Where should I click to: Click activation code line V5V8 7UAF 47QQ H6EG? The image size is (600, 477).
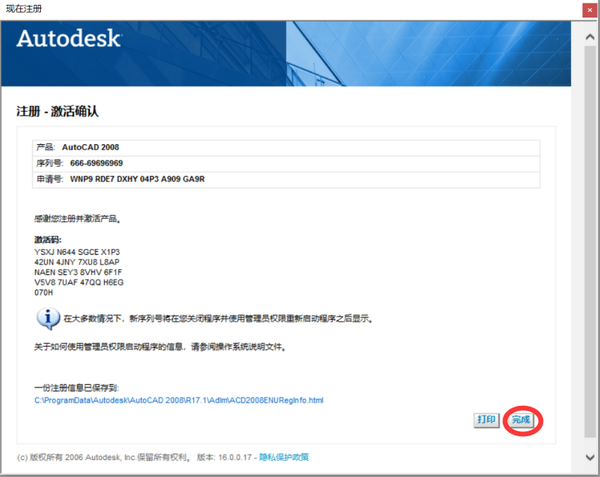[x=79, y=282]
